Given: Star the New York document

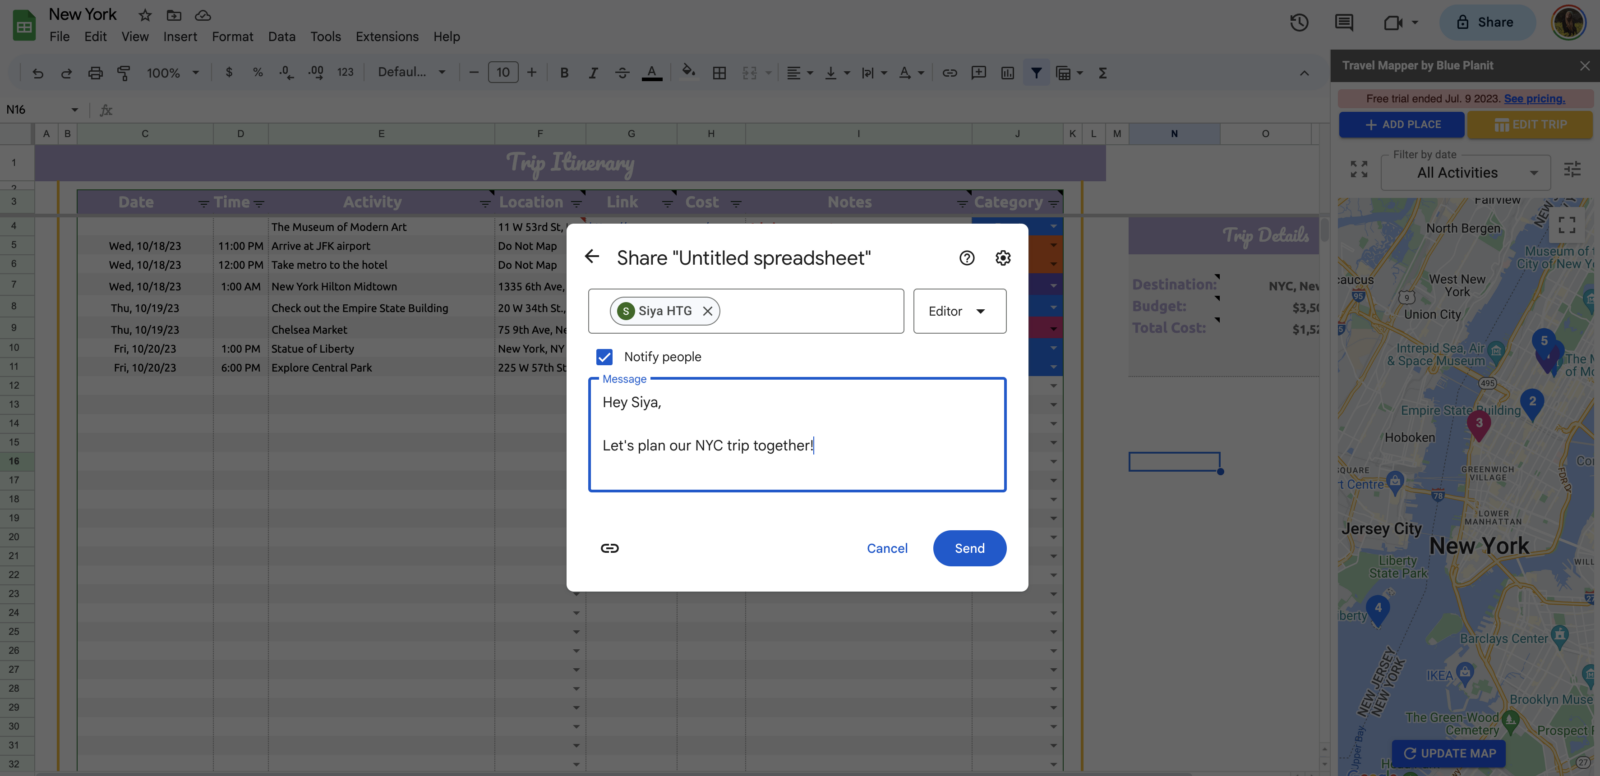Looking at the screenshot, I should 145,15.
